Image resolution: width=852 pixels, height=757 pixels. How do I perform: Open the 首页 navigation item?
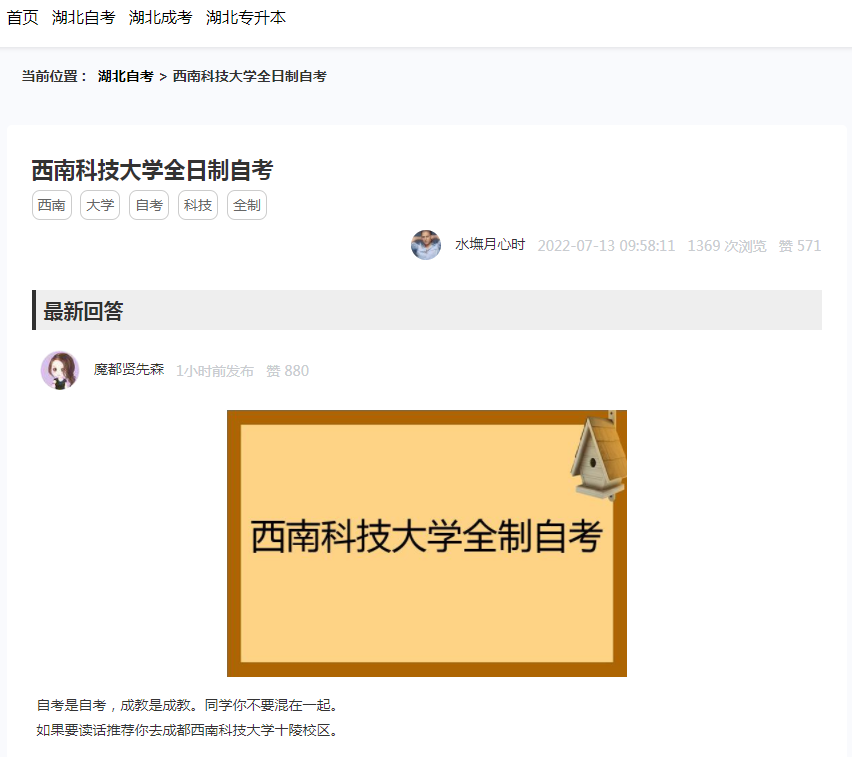coord(22,17)
